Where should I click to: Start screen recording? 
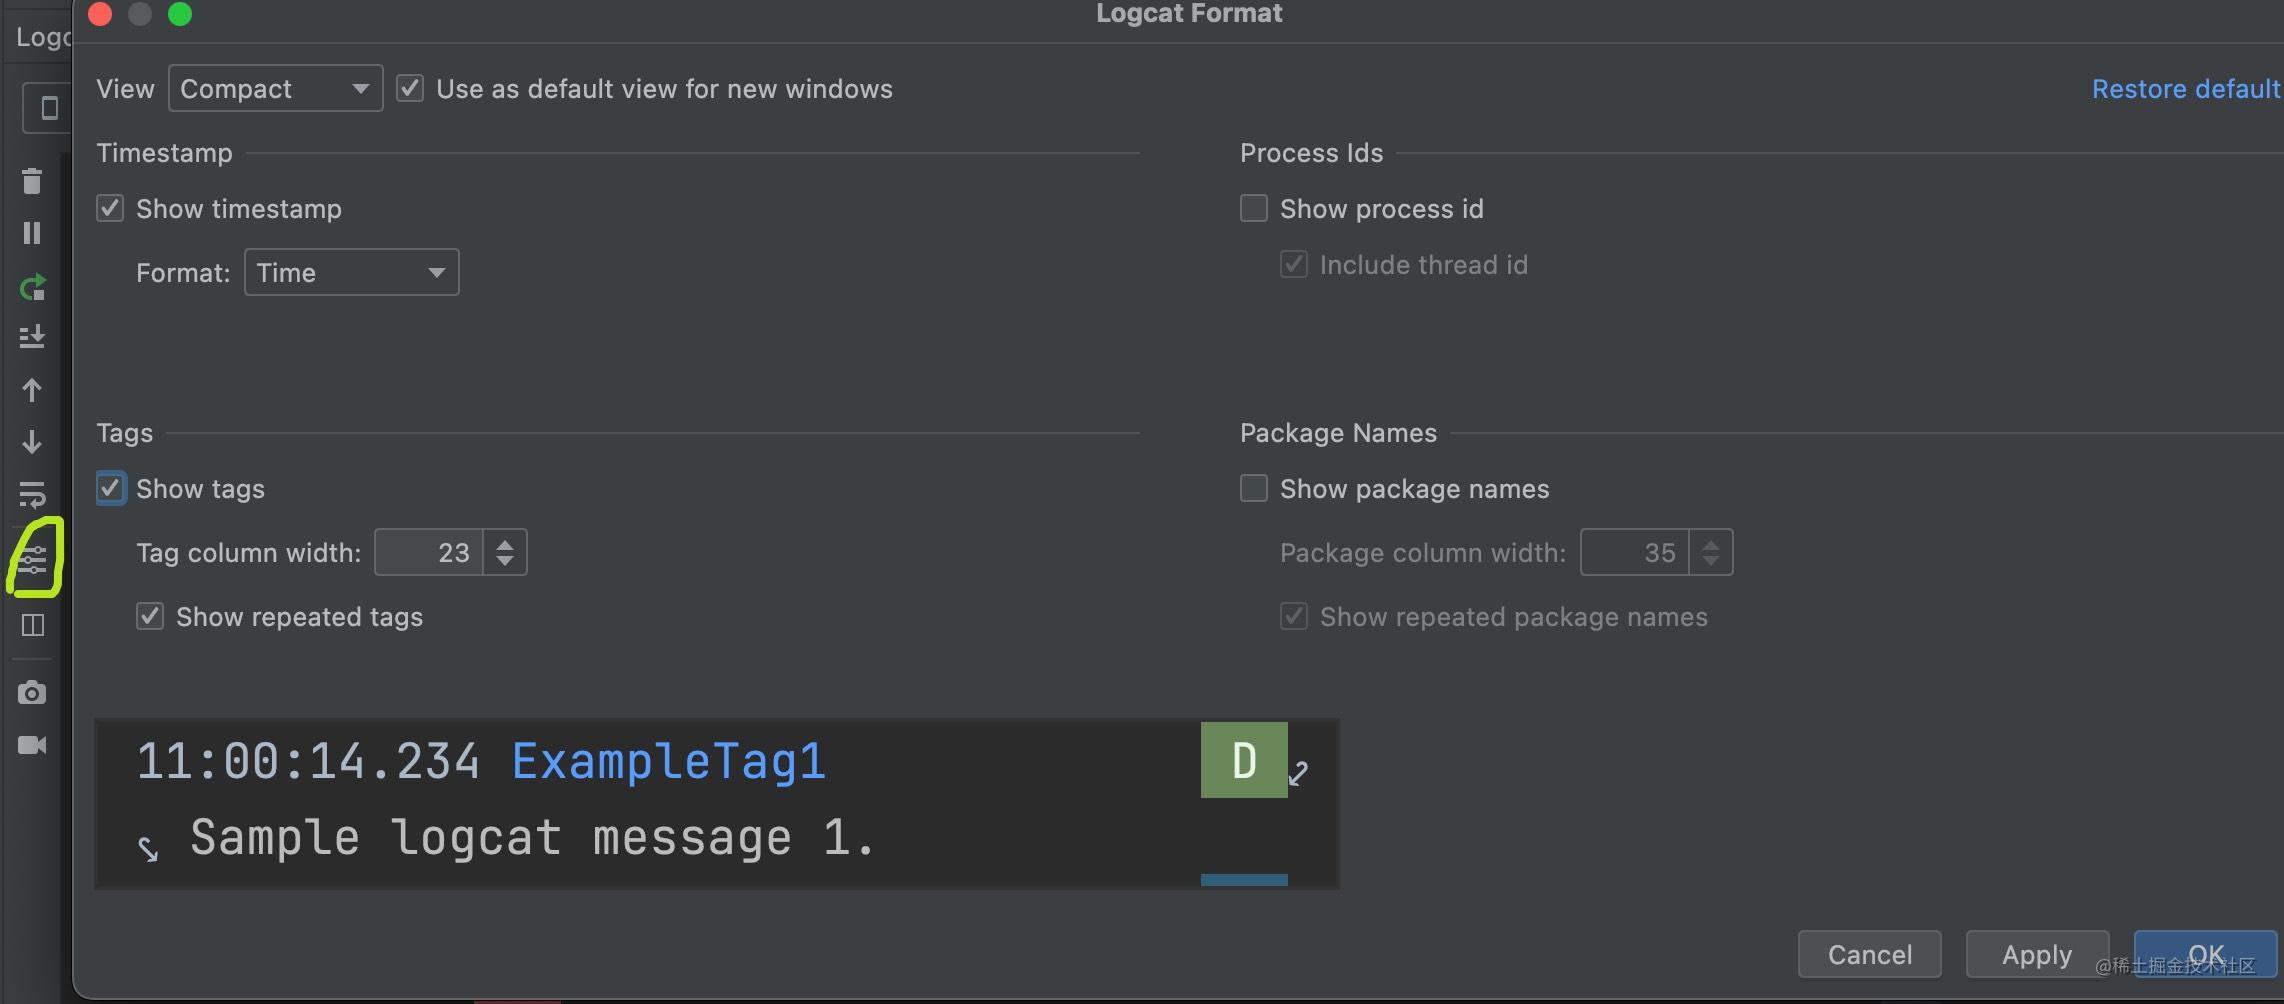point(33,744)
